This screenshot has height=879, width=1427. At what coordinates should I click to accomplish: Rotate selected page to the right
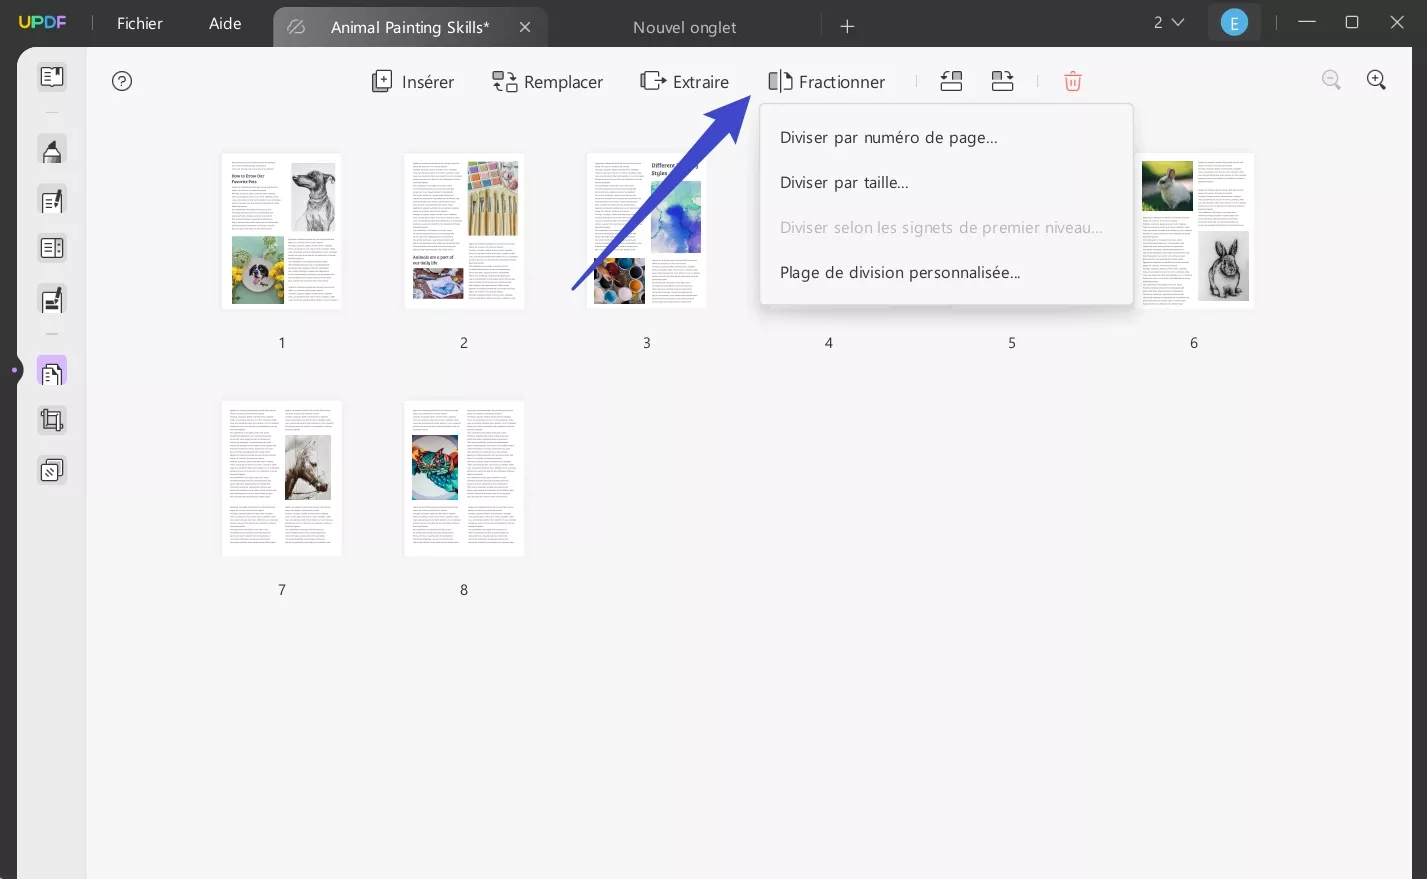tap(1002, 81)
